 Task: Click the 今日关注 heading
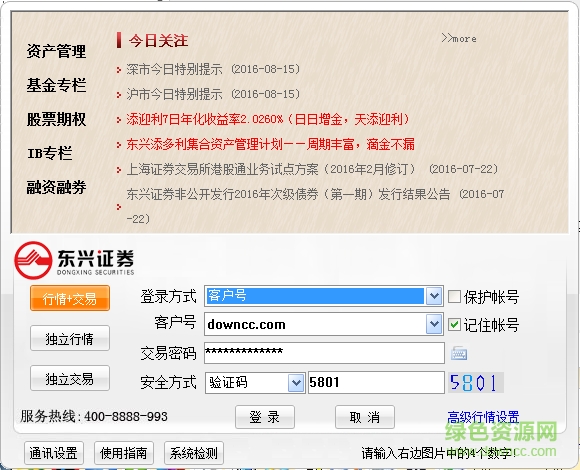[158, 40]
